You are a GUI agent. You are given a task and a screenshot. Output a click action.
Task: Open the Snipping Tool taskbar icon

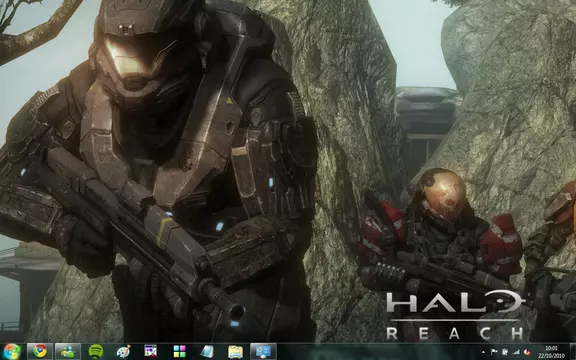(151, 352)
